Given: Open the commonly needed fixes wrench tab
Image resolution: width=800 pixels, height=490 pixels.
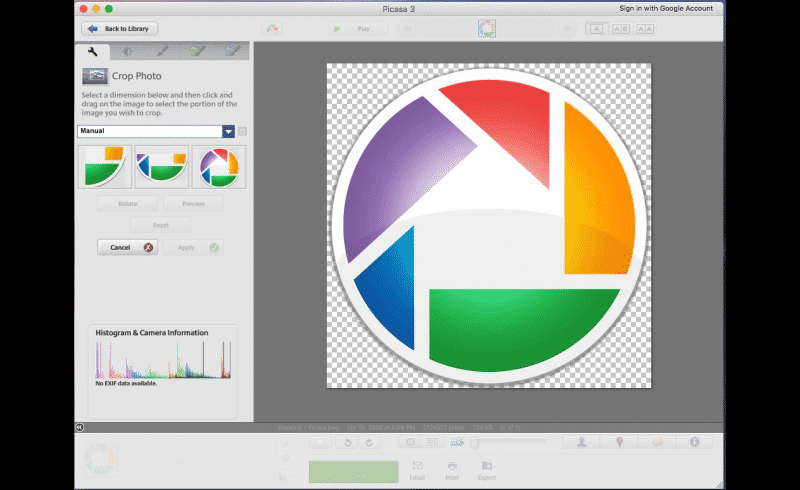Looking at the screenshot, I should pyautogui.click(x=92, y=52).
